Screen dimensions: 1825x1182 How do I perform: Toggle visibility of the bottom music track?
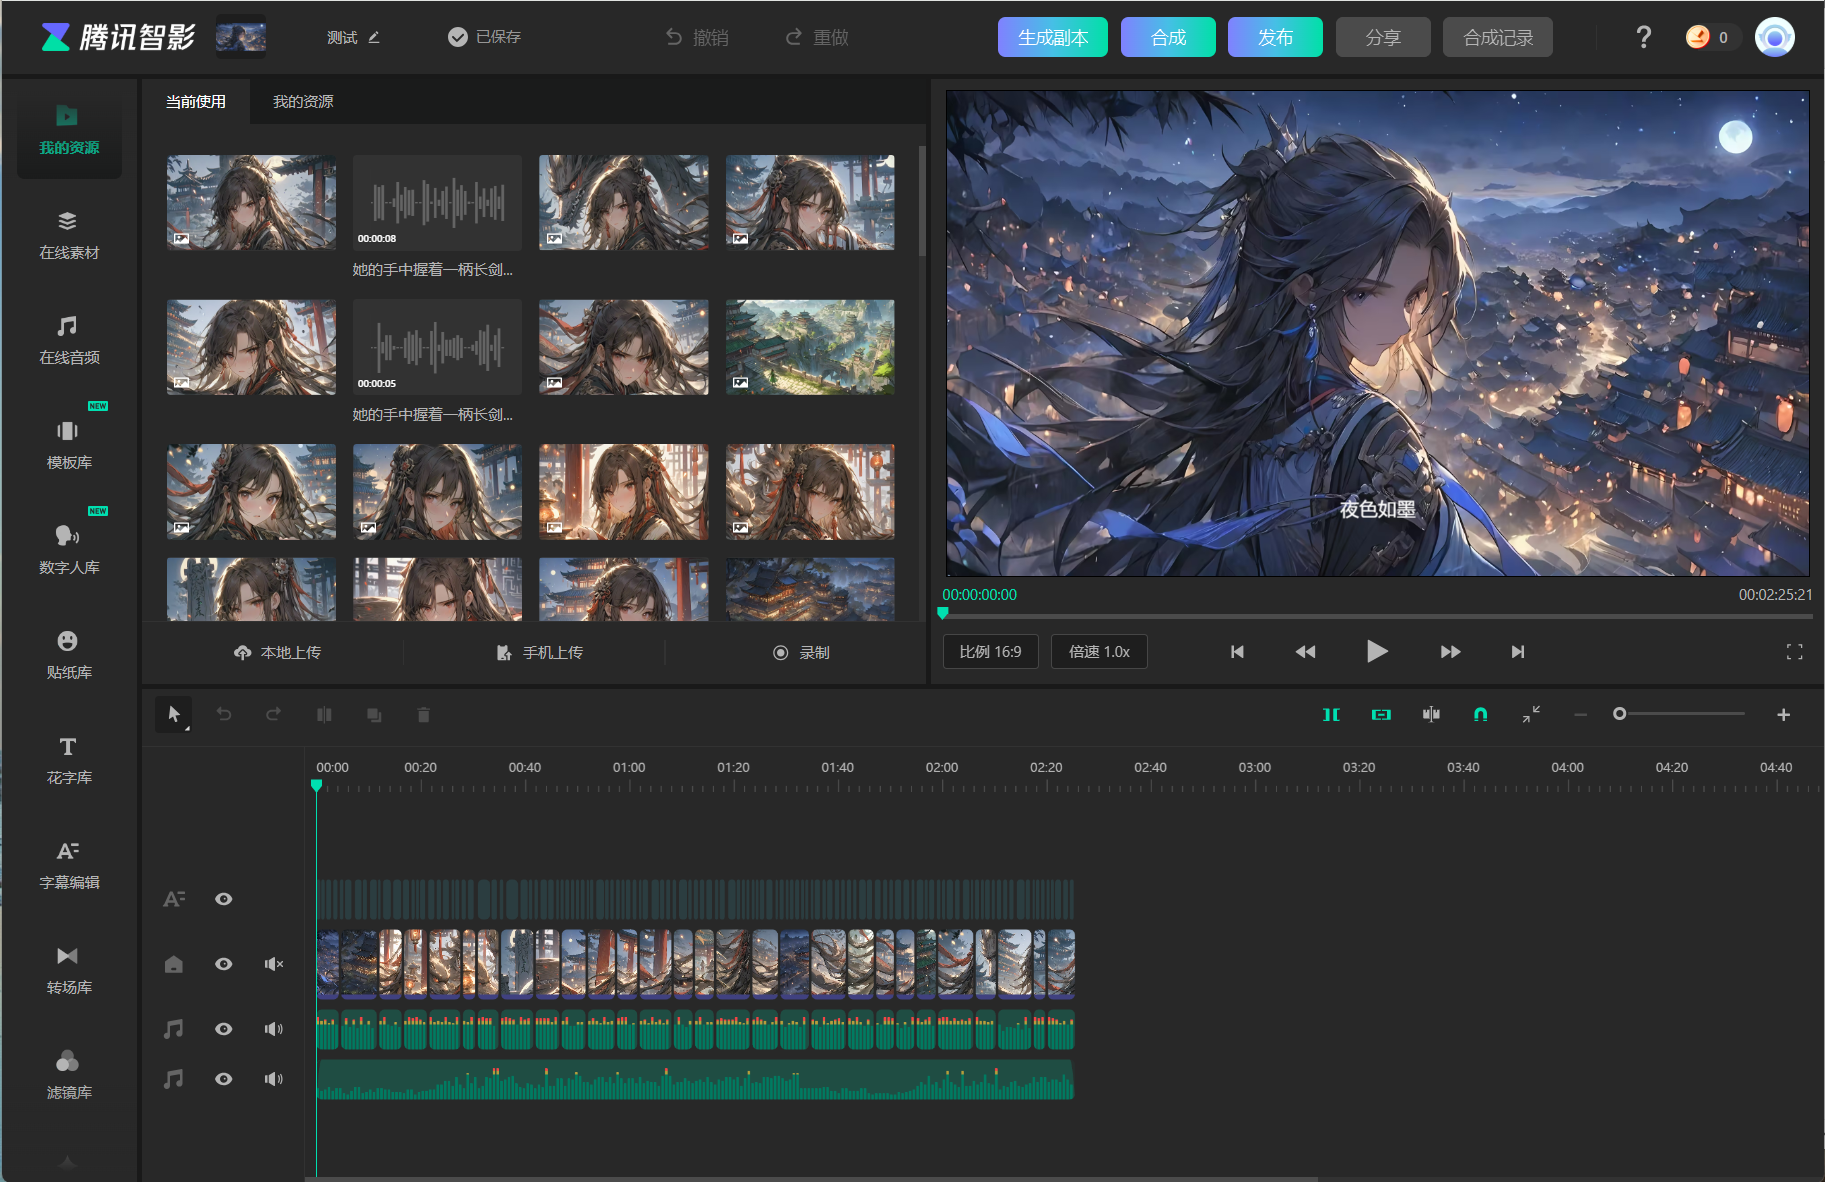pos(224,1079)
